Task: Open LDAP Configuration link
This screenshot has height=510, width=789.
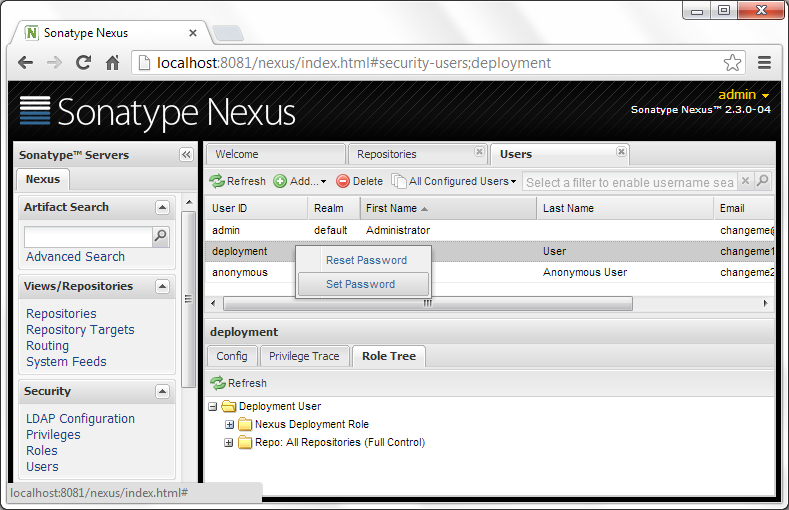Action: (81, 418)
